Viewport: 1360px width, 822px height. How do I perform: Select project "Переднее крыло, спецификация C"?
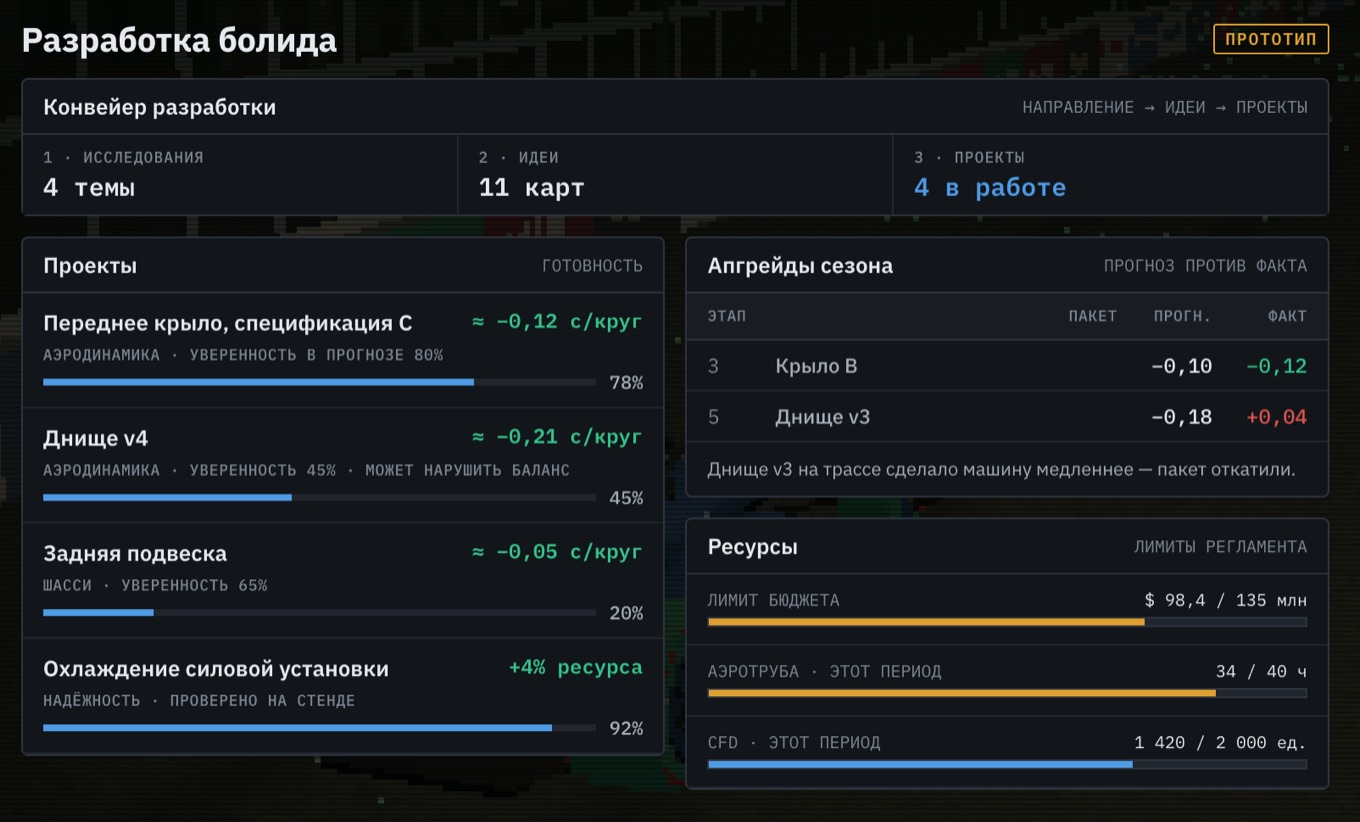click(x=227, y=323)
